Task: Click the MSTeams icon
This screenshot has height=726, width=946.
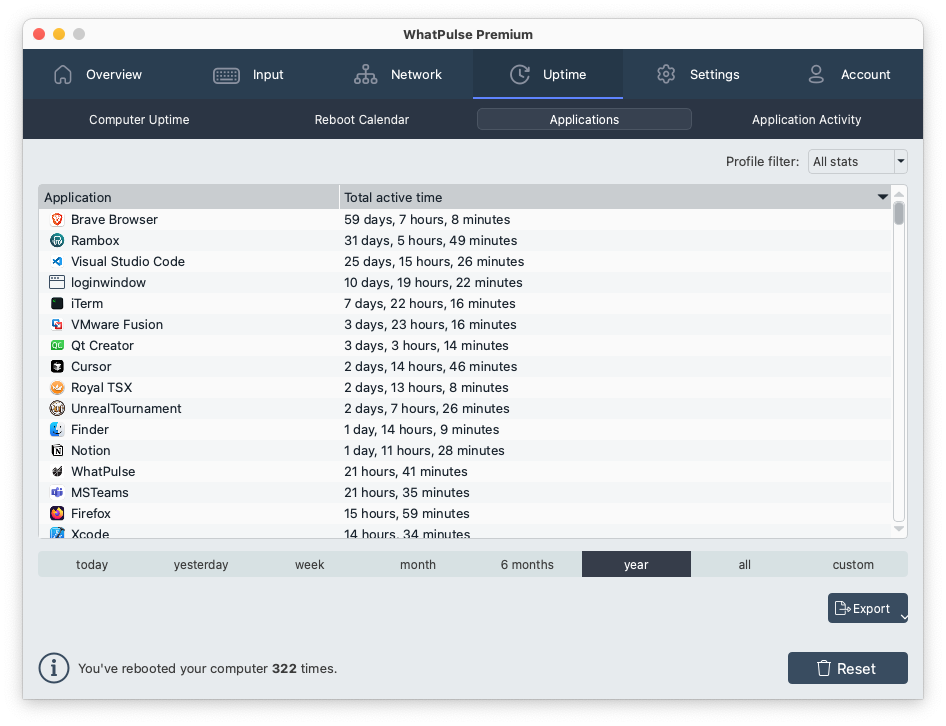Action: tap(57, 492)
